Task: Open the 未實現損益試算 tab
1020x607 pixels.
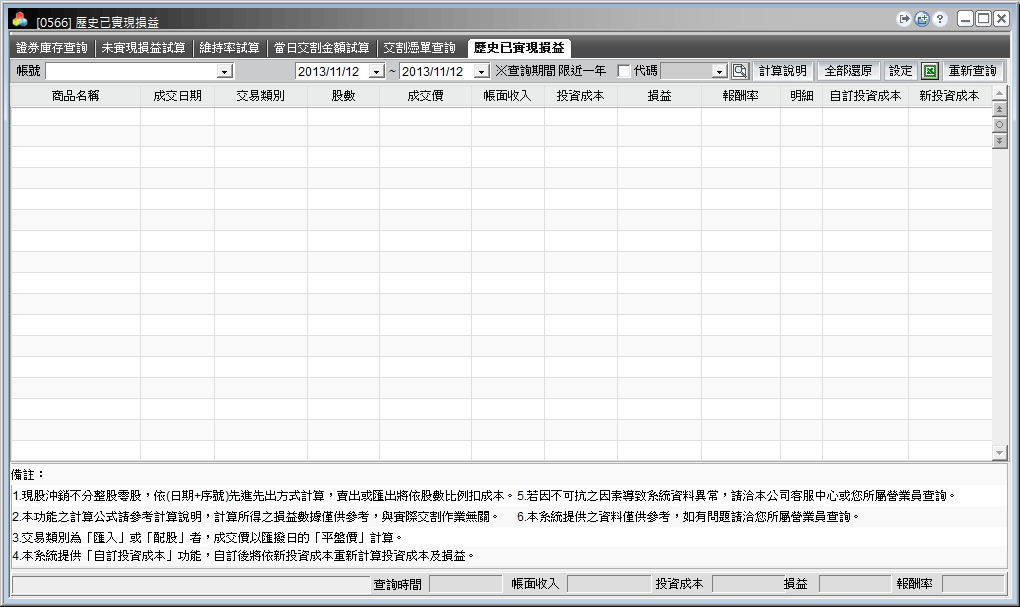Action: [144, 47]
